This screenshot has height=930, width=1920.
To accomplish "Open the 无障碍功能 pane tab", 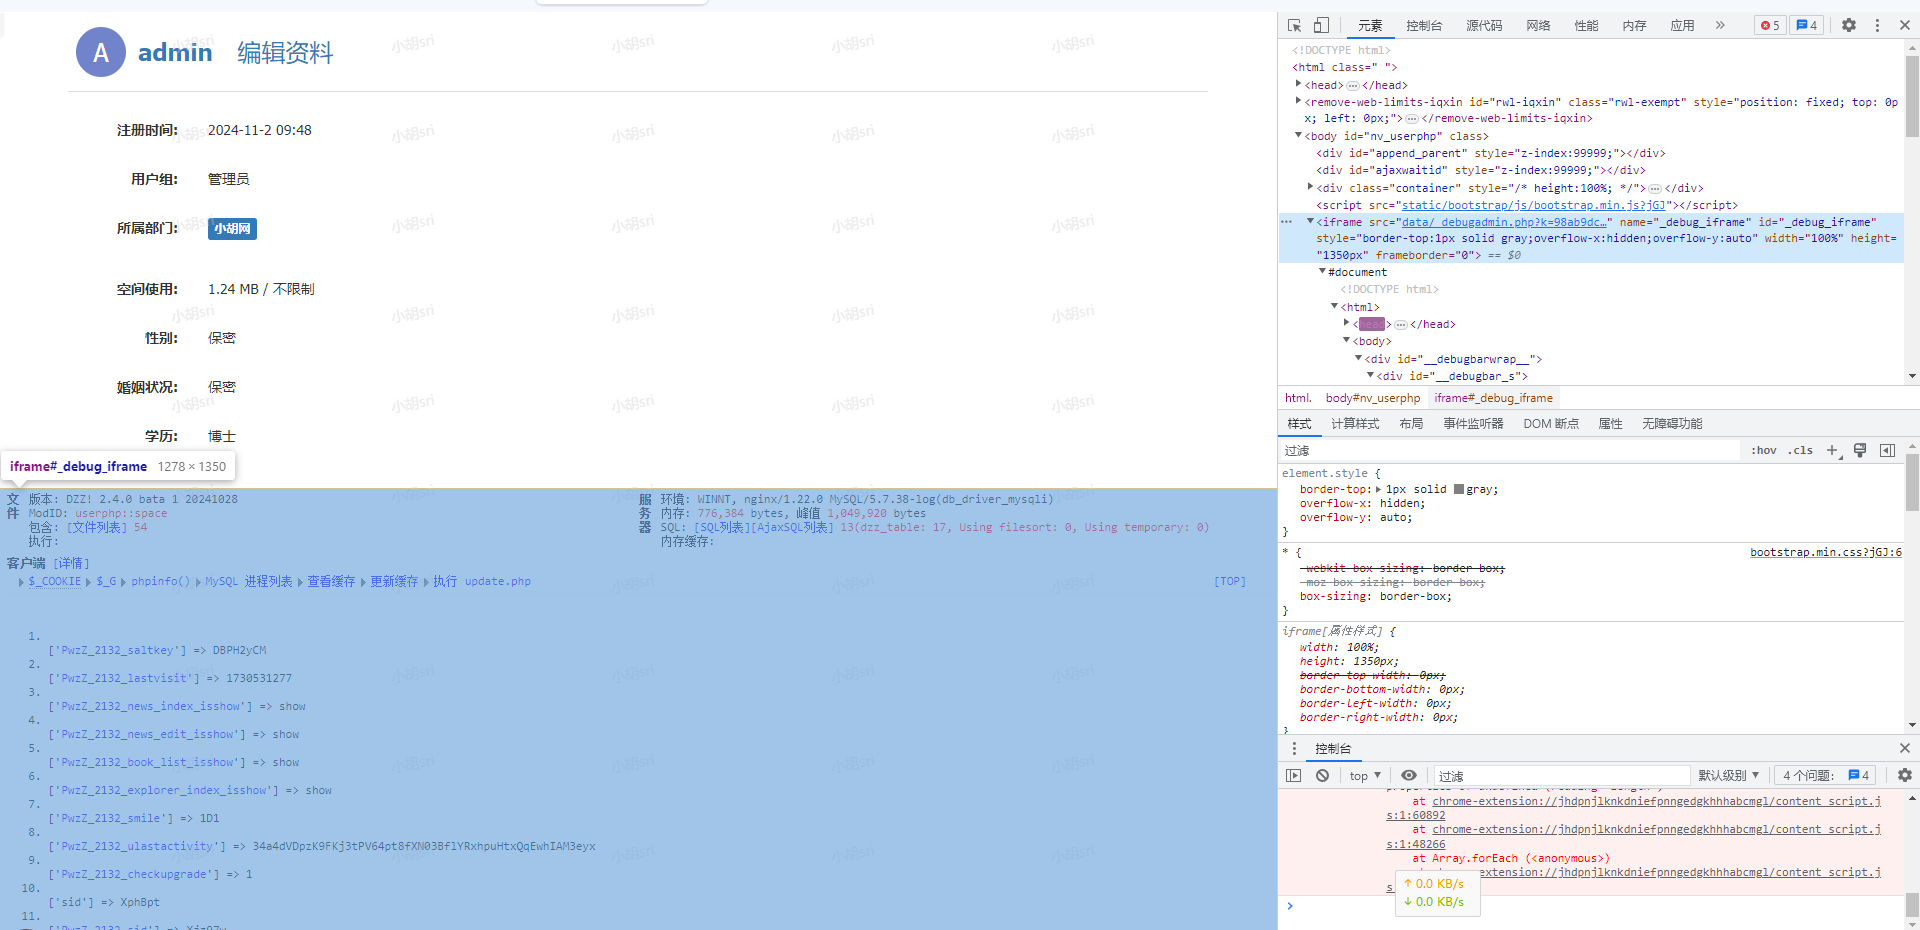I will click(x=1672, y=424).
